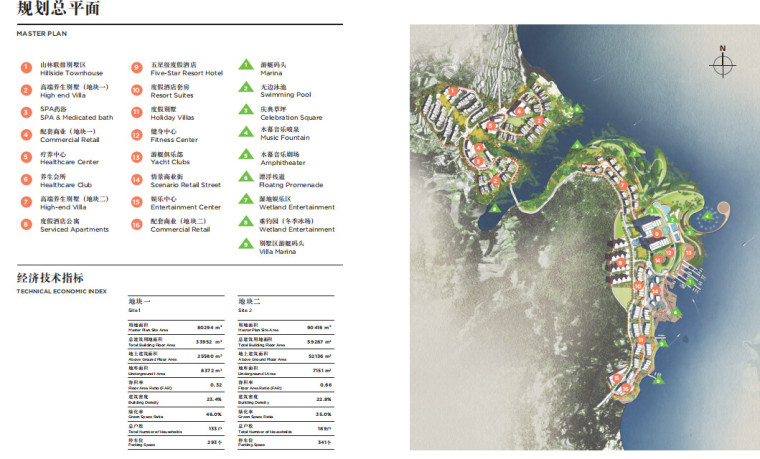Click the green triangle Villa Marina icon

point(245,246)
